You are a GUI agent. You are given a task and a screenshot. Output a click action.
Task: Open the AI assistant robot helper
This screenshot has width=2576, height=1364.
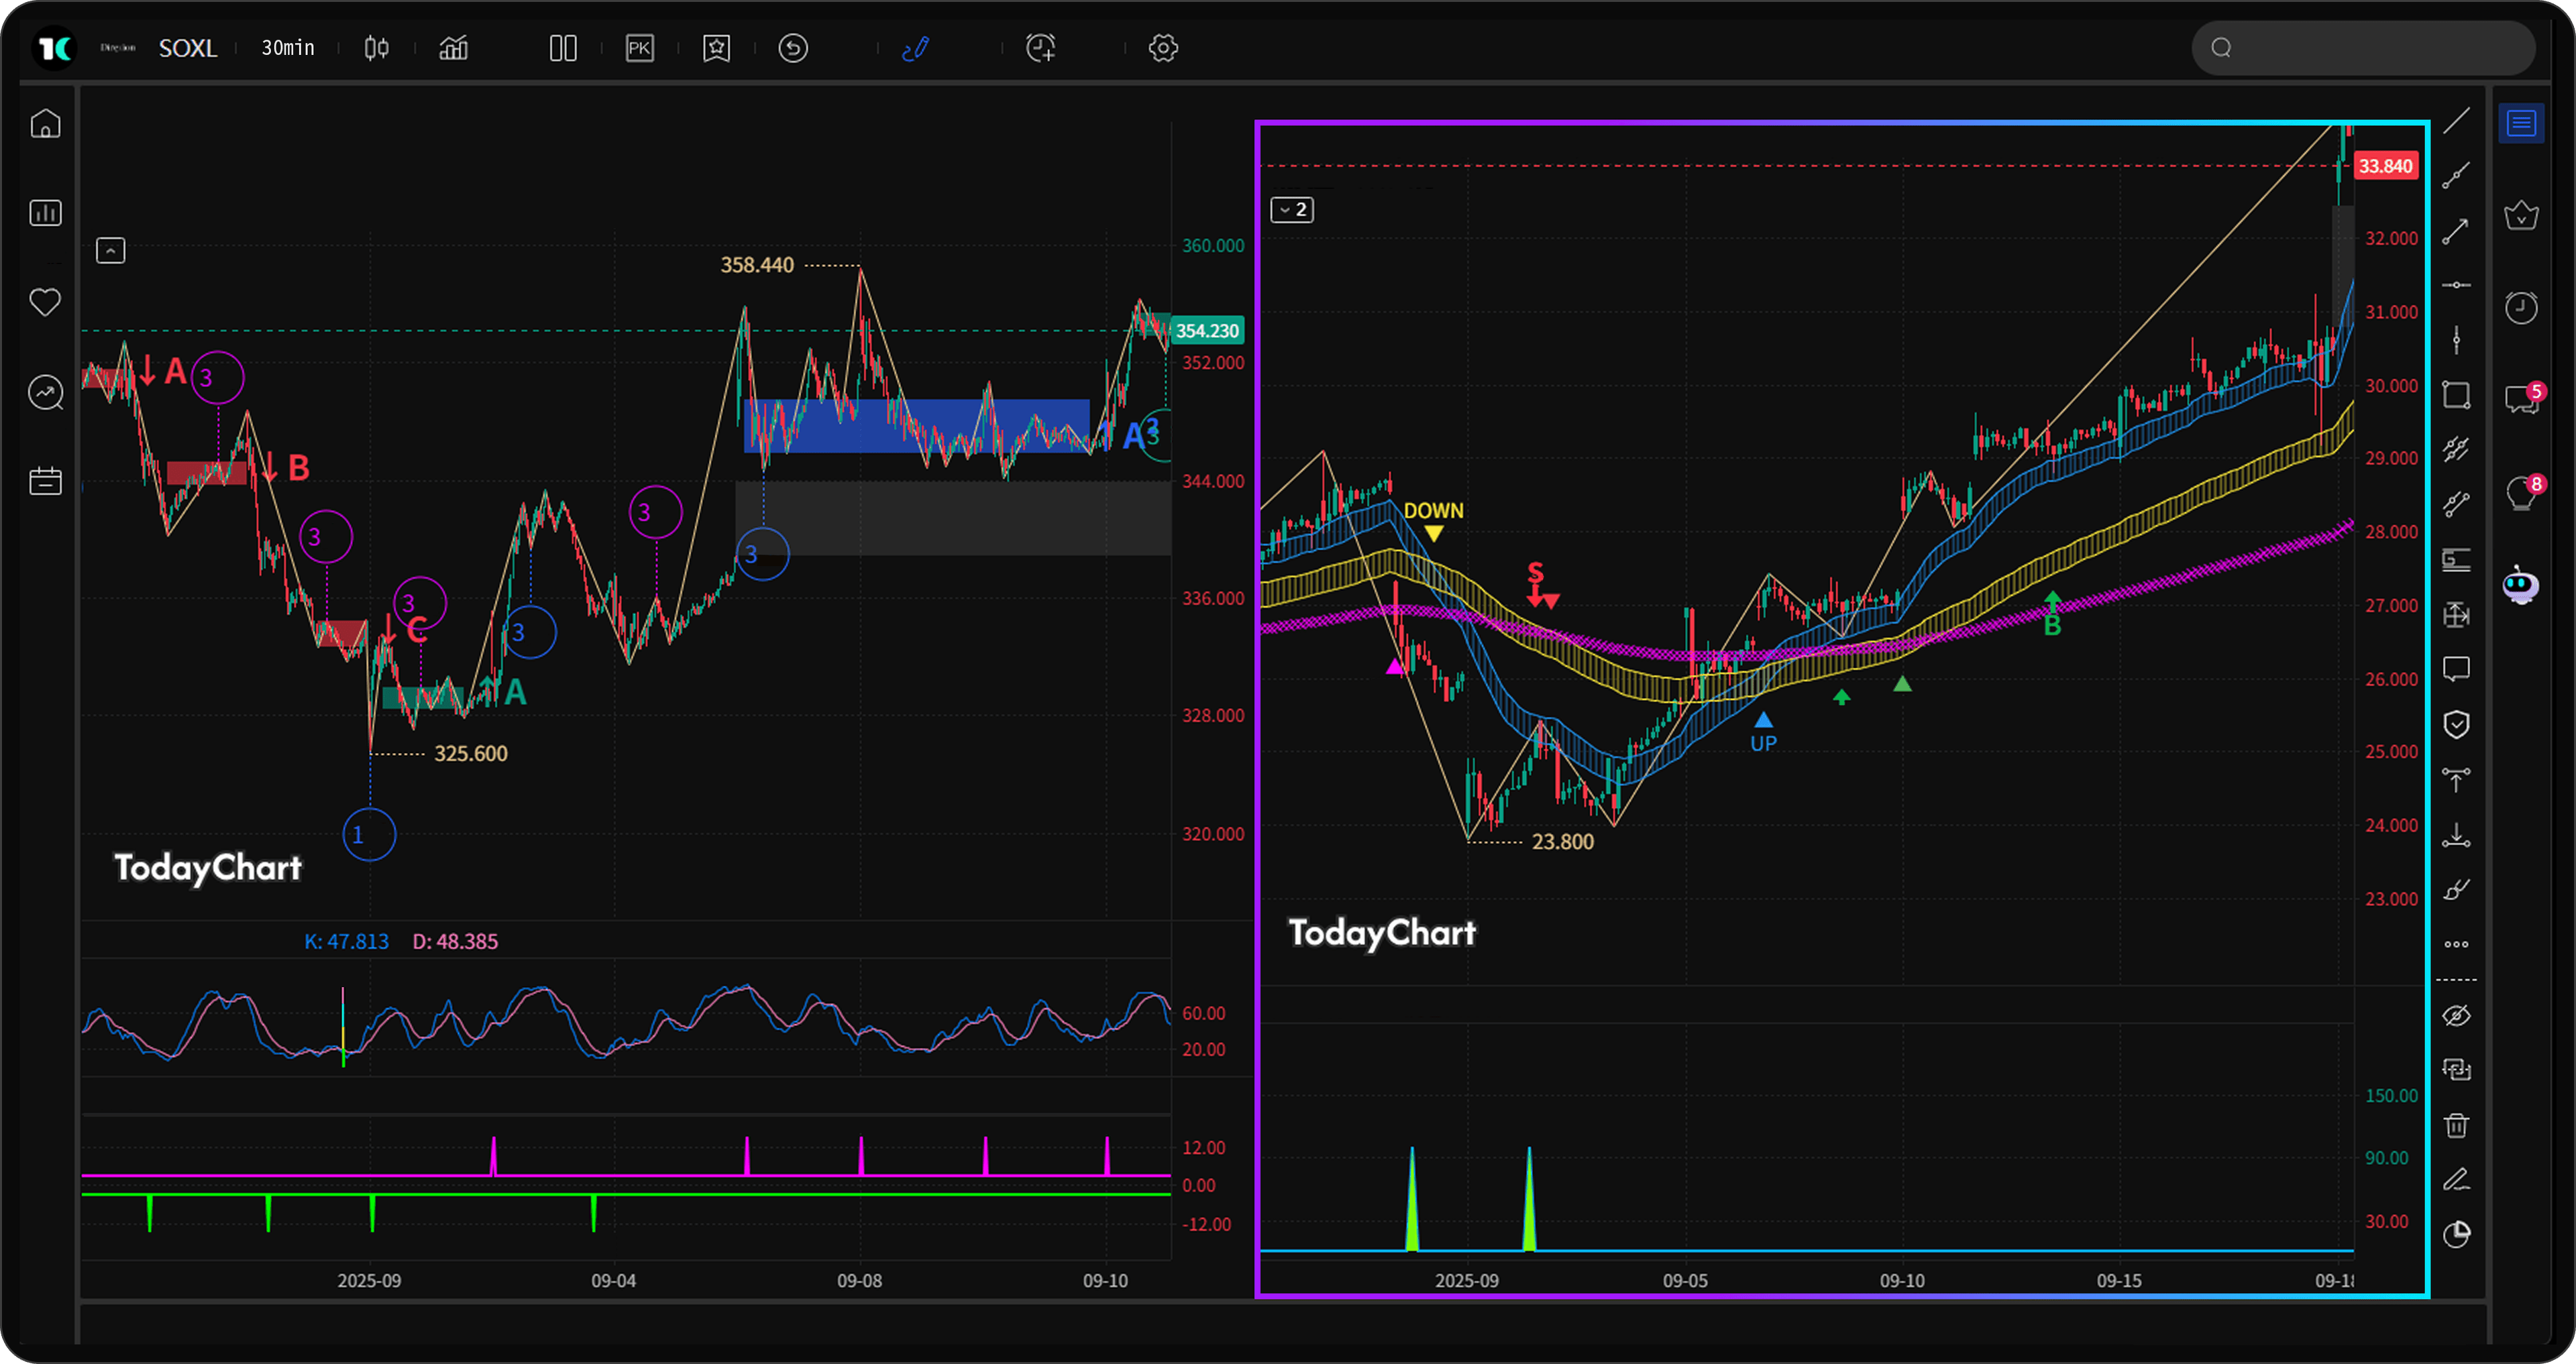2521,586
